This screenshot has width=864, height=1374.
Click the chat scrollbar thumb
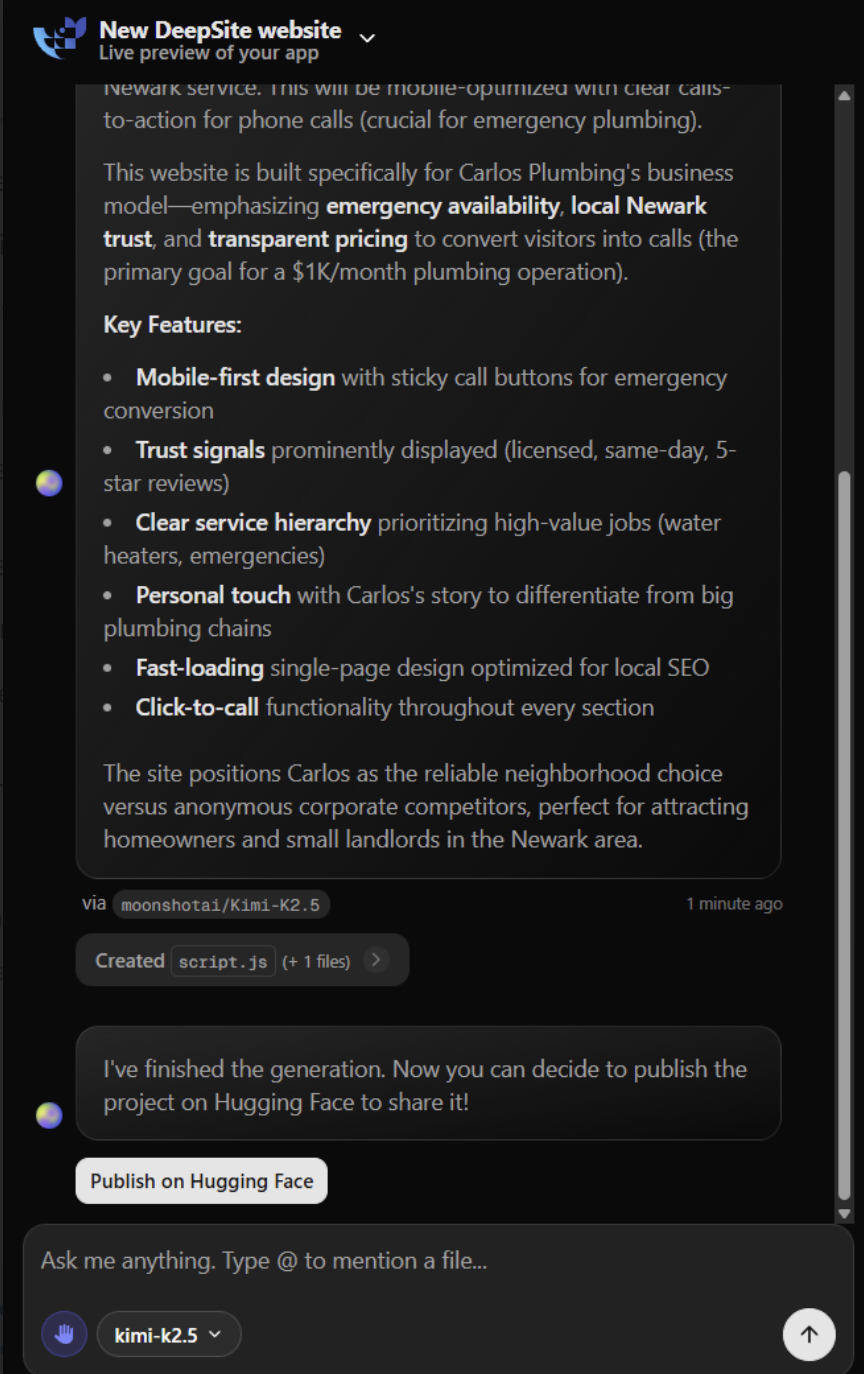tap(845, 835)
